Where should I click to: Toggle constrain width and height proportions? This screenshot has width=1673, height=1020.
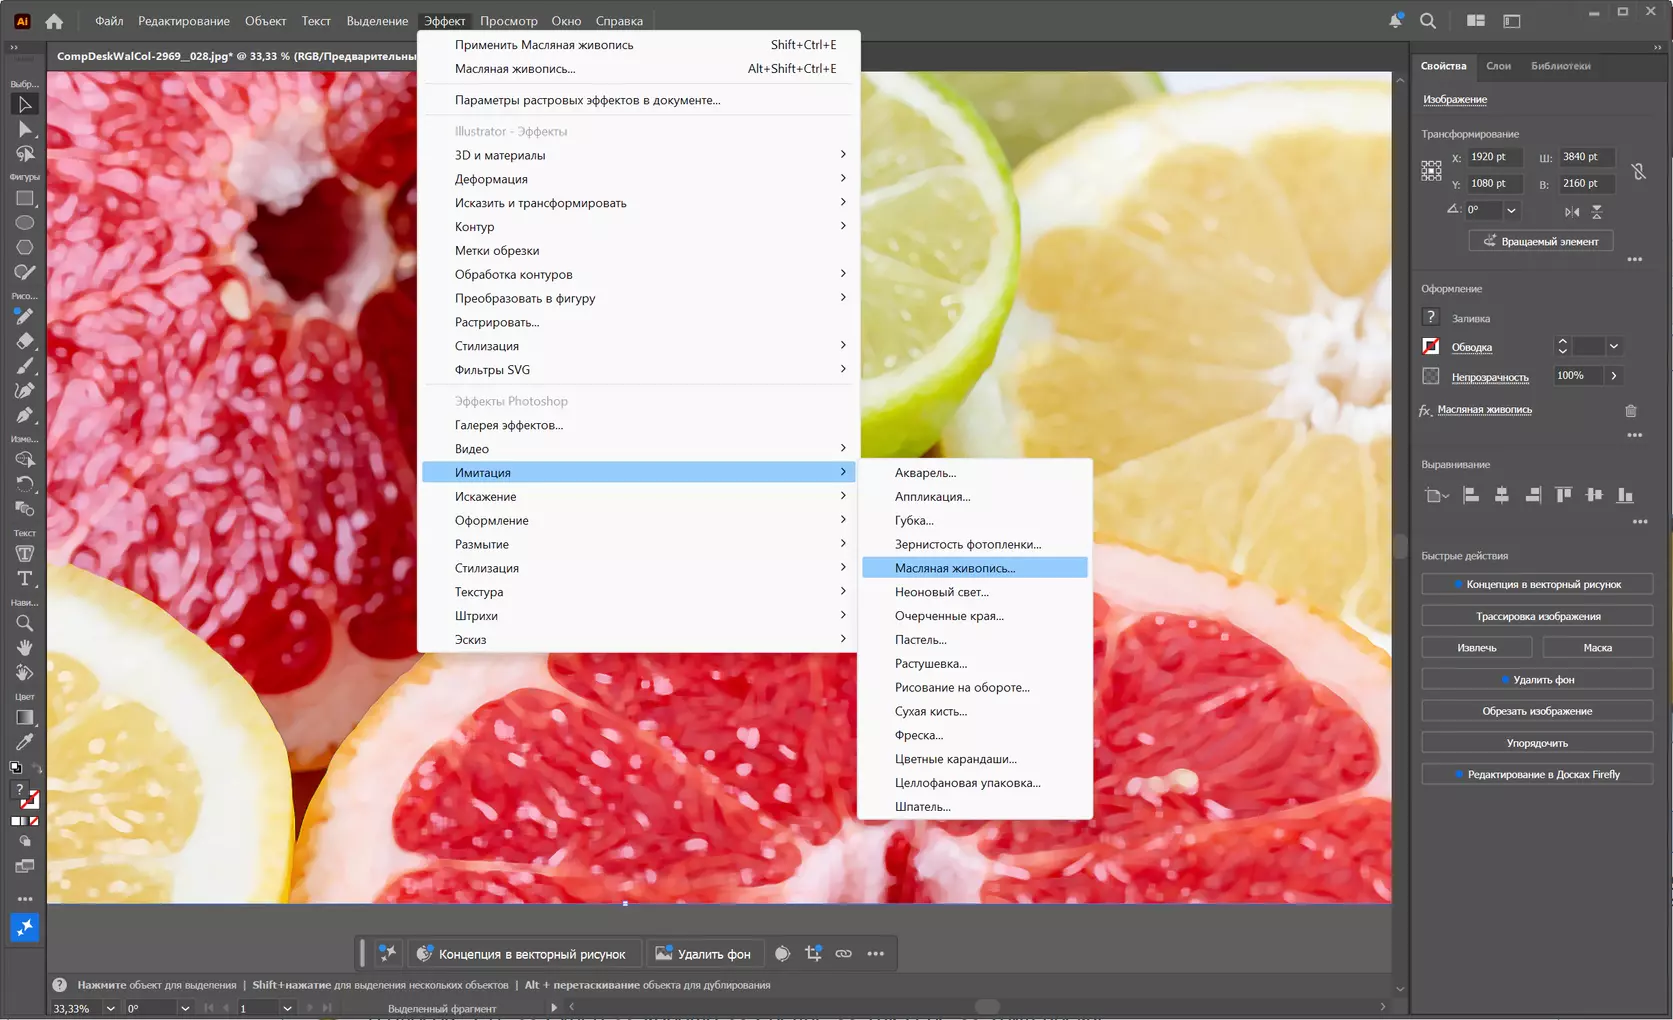1638,171
